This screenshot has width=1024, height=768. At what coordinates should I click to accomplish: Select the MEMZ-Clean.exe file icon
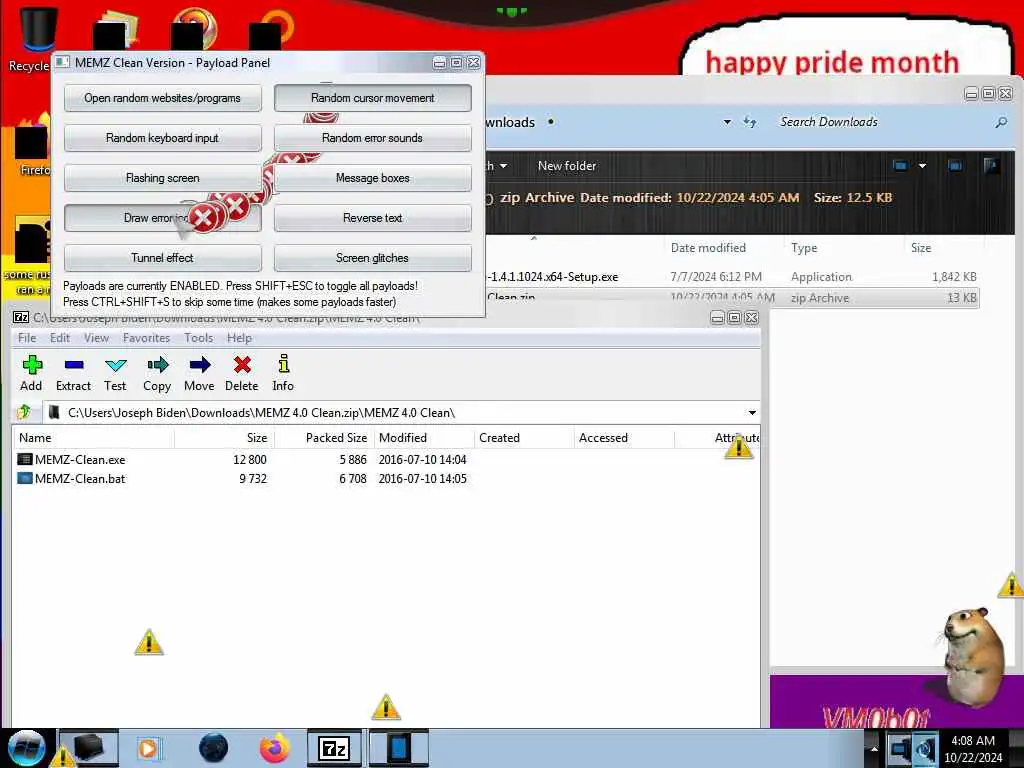pyautogui.click(x=24, y=459)
